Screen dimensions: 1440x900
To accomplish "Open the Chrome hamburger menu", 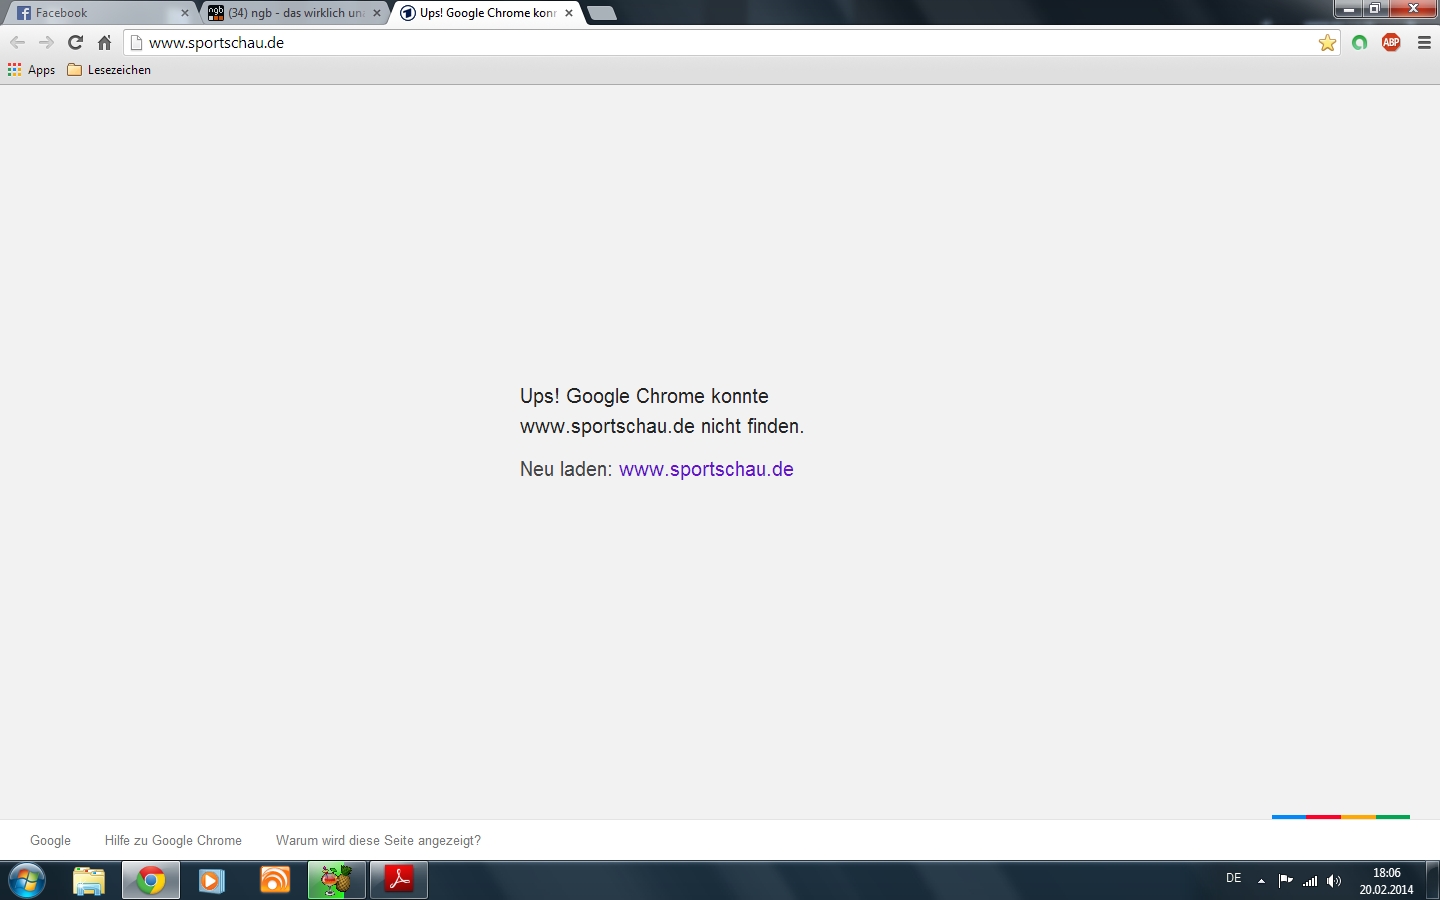I will click(x=1424, y=42).
